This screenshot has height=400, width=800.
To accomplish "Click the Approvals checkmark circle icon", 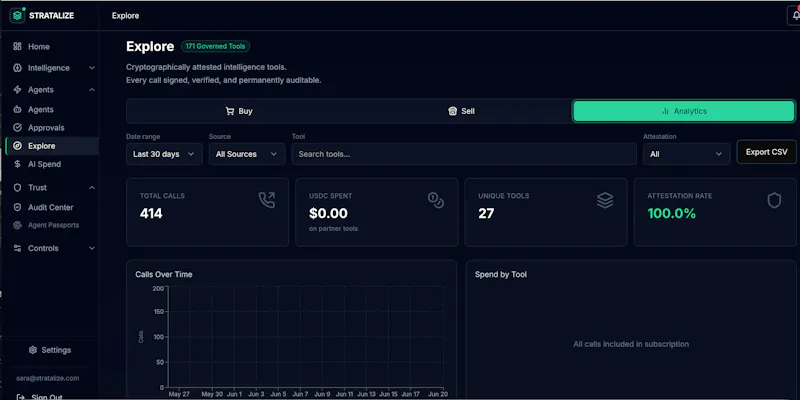I will click(17, 128).
